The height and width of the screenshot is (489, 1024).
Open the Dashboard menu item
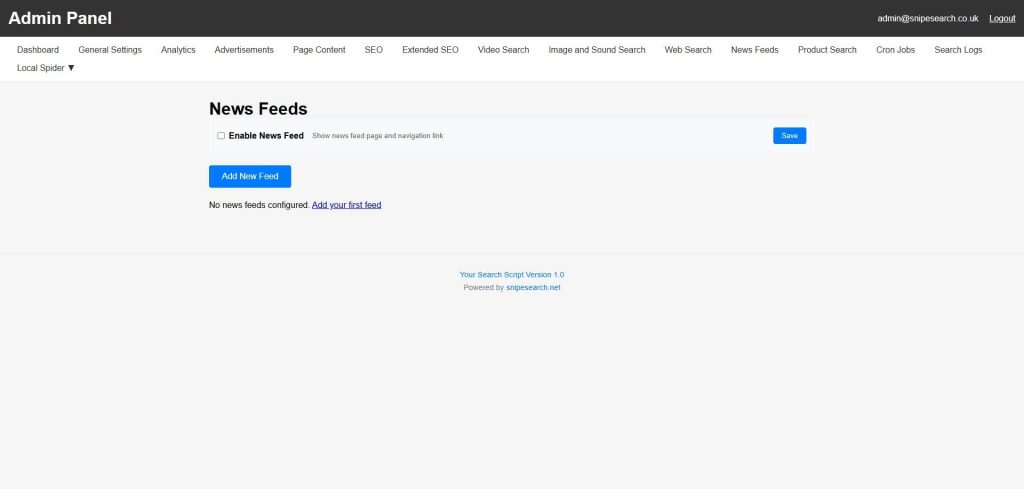tap(38, 50)
